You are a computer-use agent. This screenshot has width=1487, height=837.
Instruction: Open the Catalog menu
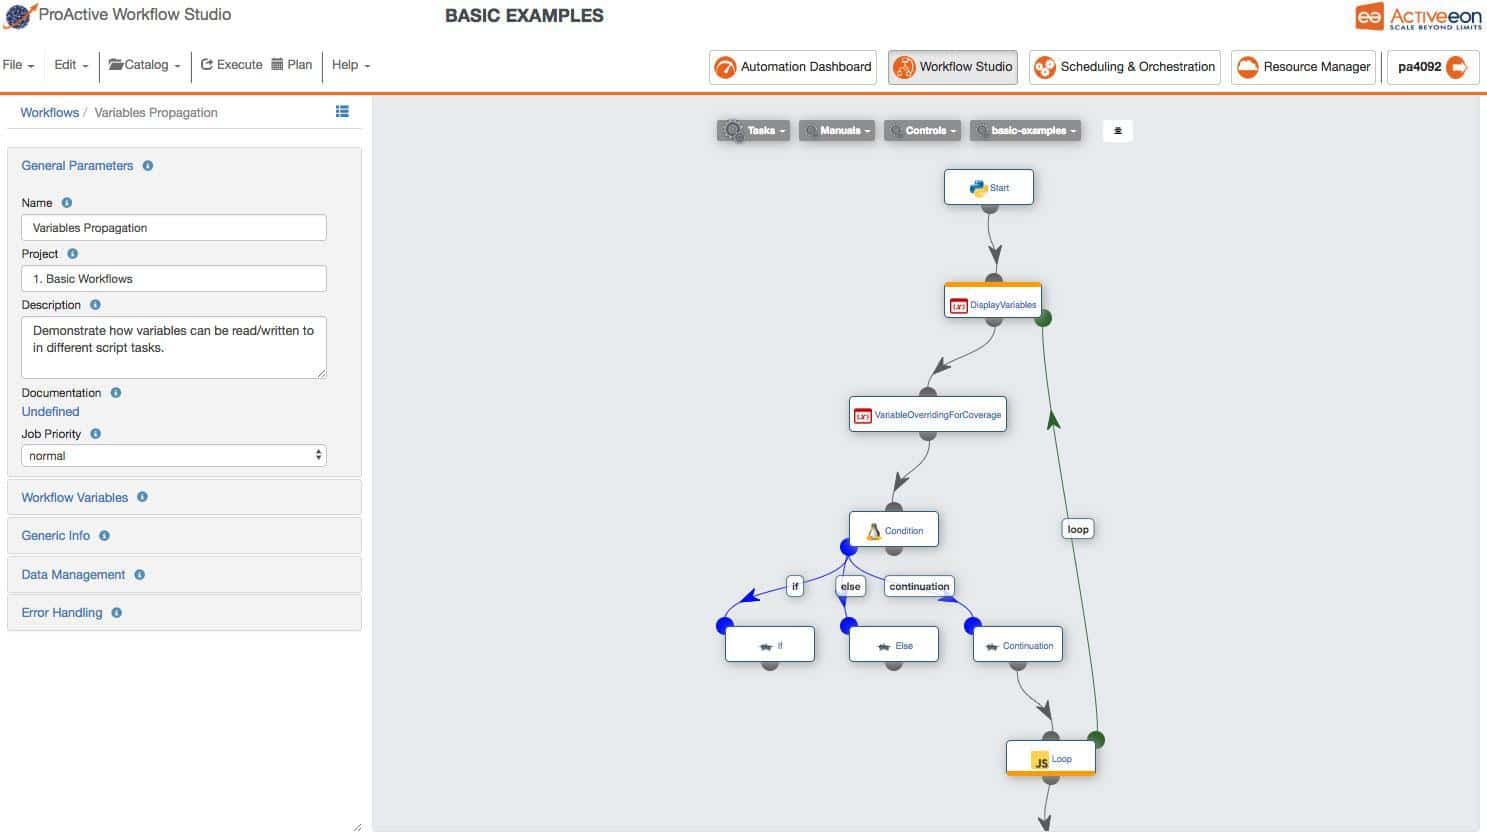click(145, 65)
